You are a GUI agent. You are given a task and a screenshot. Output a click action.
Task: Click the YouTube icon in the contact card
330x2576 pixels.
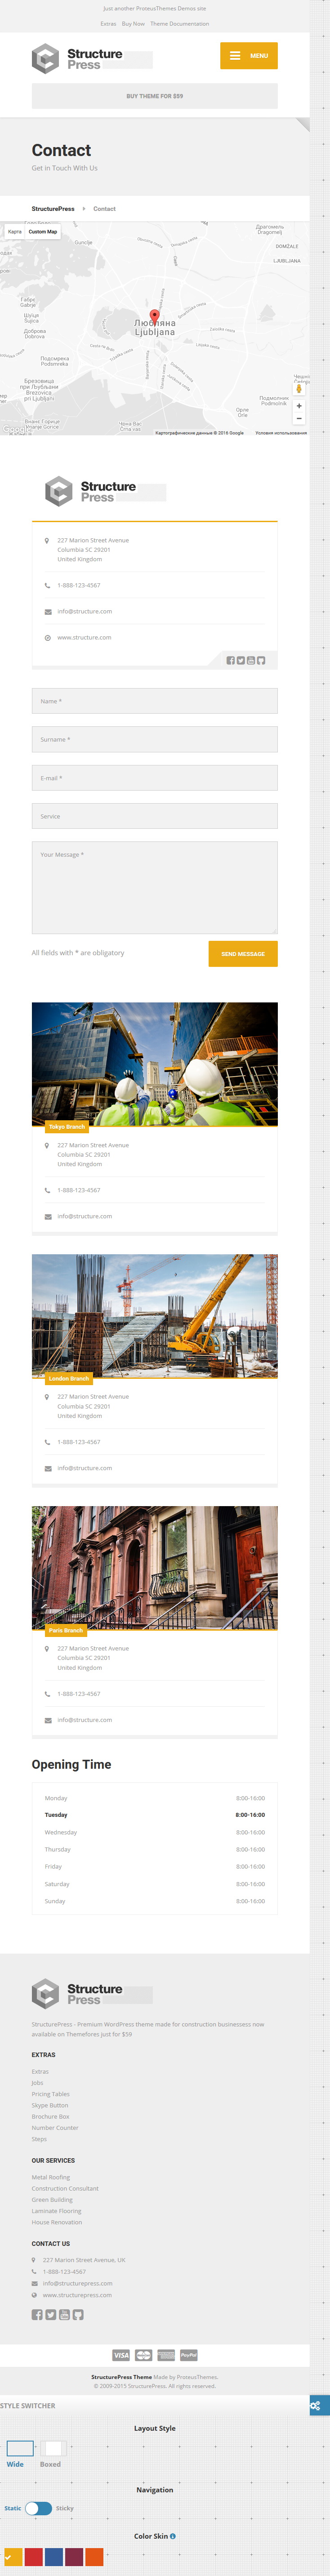(x=251, y=660)
